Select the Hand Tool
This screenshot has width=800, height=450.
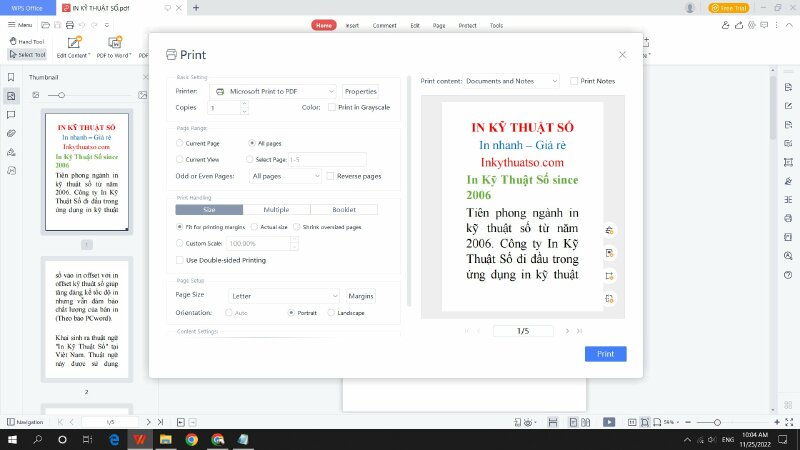click(27, 41)
